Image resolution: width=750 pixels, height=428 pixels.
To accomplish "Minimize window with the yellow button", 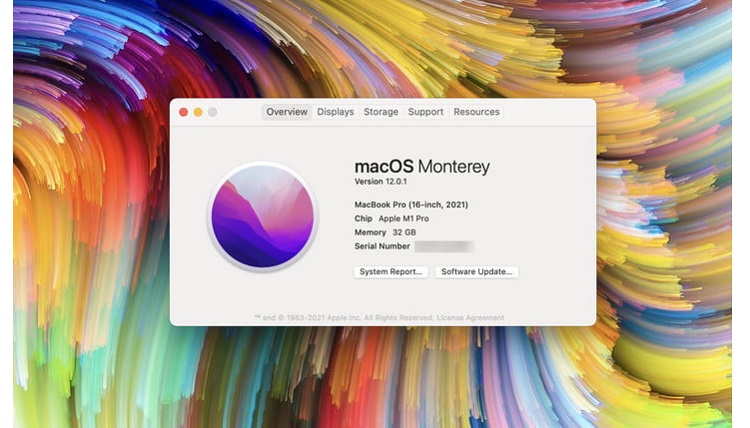I will click(198, 112).
